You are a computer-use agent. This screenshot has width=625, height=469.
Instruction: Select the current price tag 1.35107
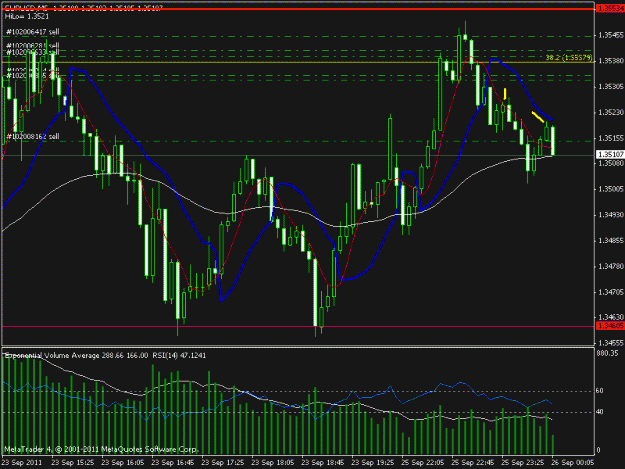click(610, 154)
